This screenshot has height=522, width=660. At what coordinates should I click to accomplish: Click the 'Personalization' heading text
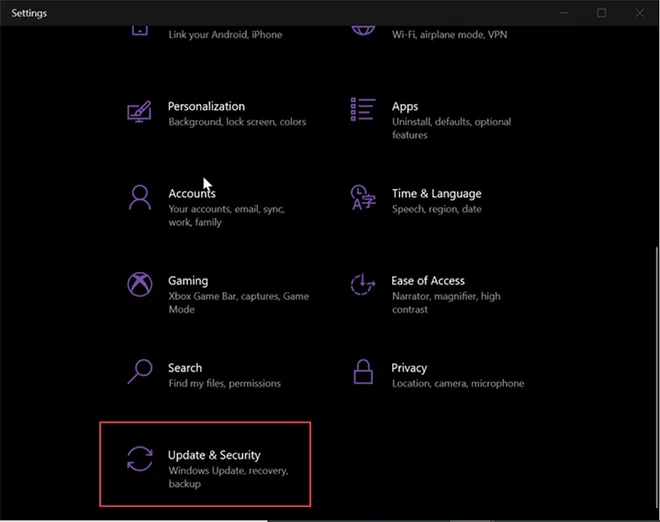(x=206, y=106)
